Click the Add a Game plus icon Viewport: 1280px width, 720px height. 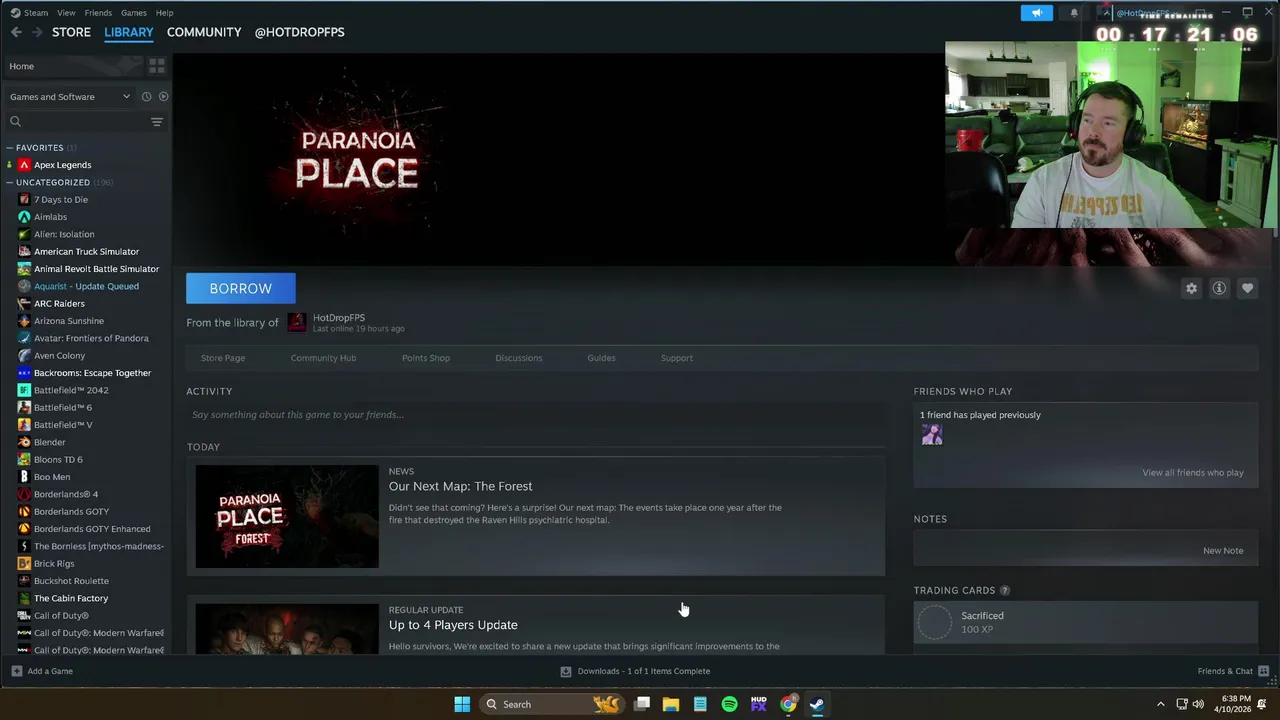point(16,671)
